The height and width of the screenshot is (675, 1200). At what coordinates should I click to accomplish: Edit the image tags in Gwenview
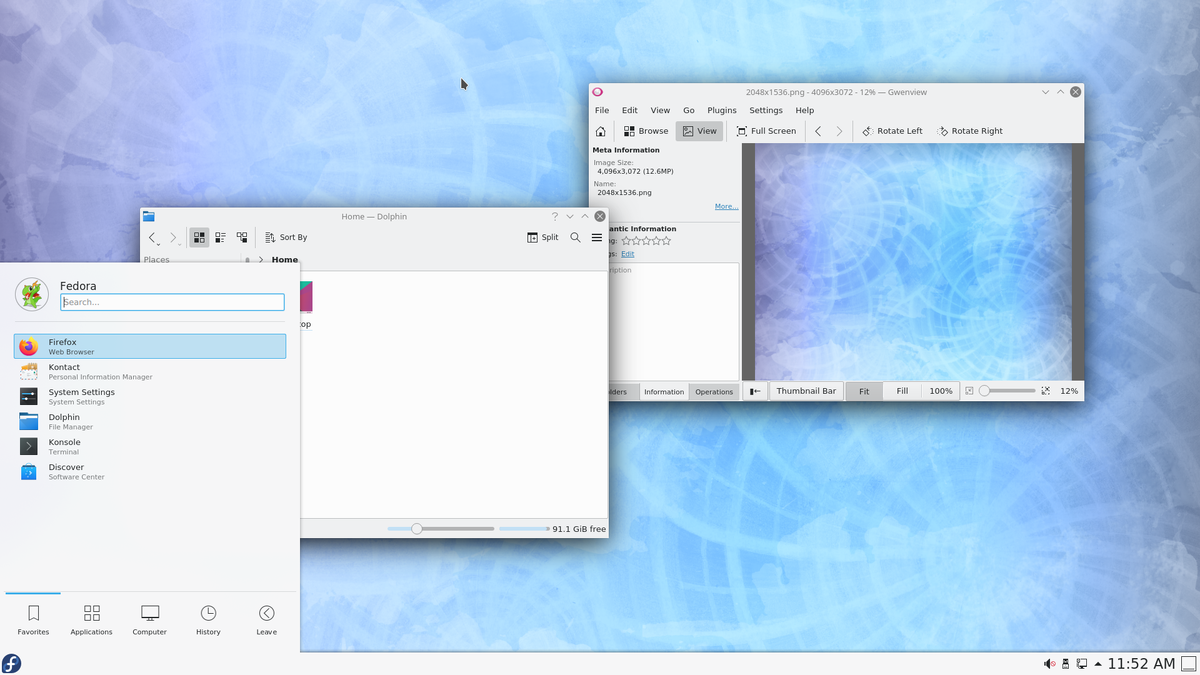627,253
